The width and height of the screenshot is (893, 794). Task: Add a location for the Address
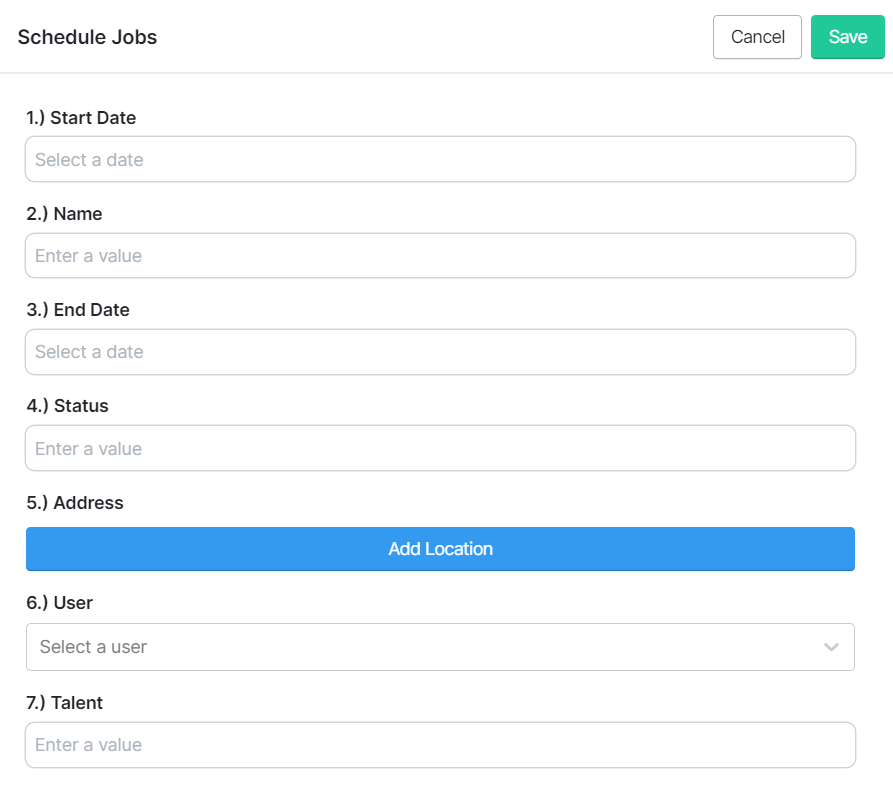440,549
